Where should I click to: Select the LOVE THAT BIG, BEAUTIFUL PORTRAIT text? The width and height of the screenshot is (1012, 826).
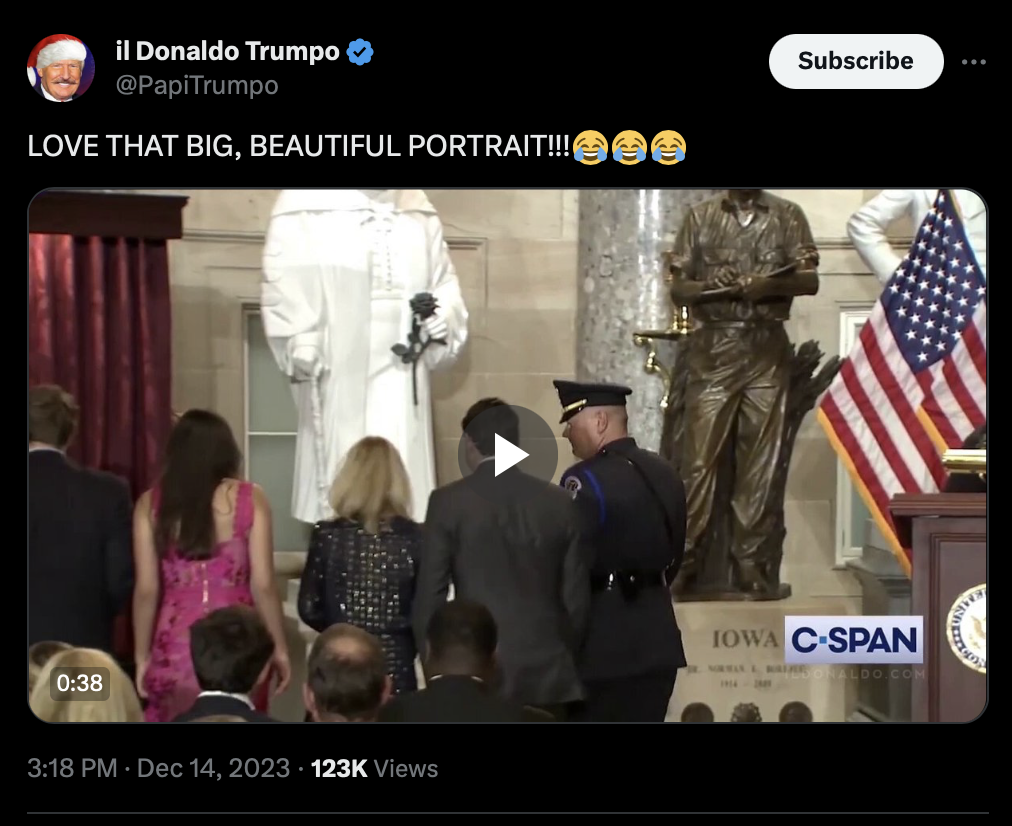click(x=298, y=146)
